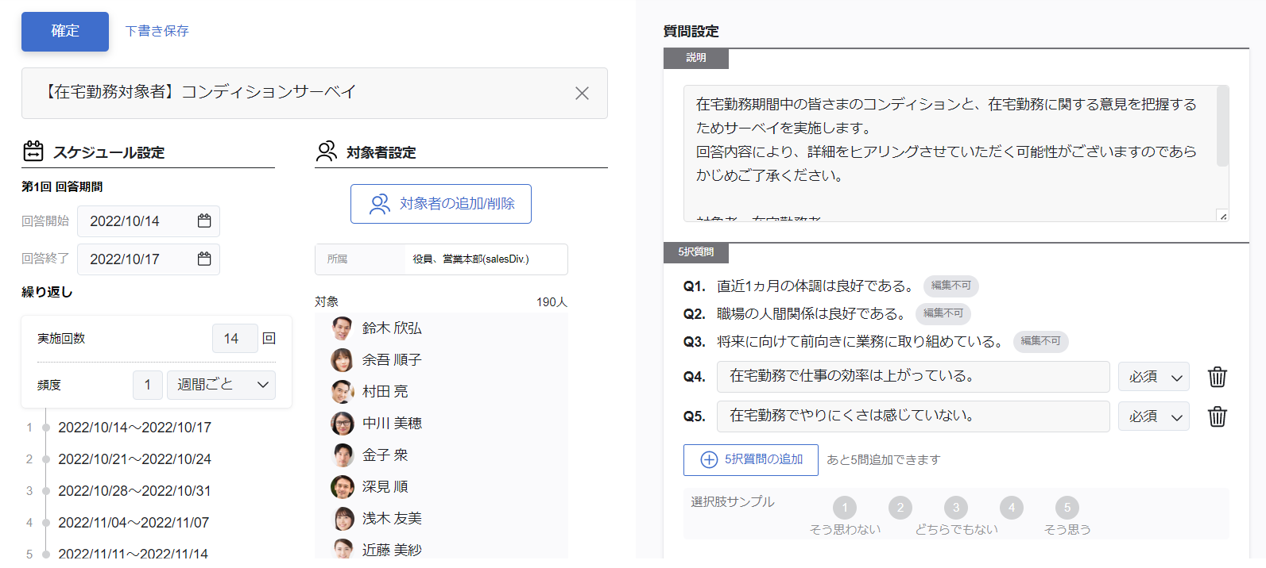Click 鈴木 欣弘's avatar in target list
This screenshot has width=1266, height=568.
point(342,328)
